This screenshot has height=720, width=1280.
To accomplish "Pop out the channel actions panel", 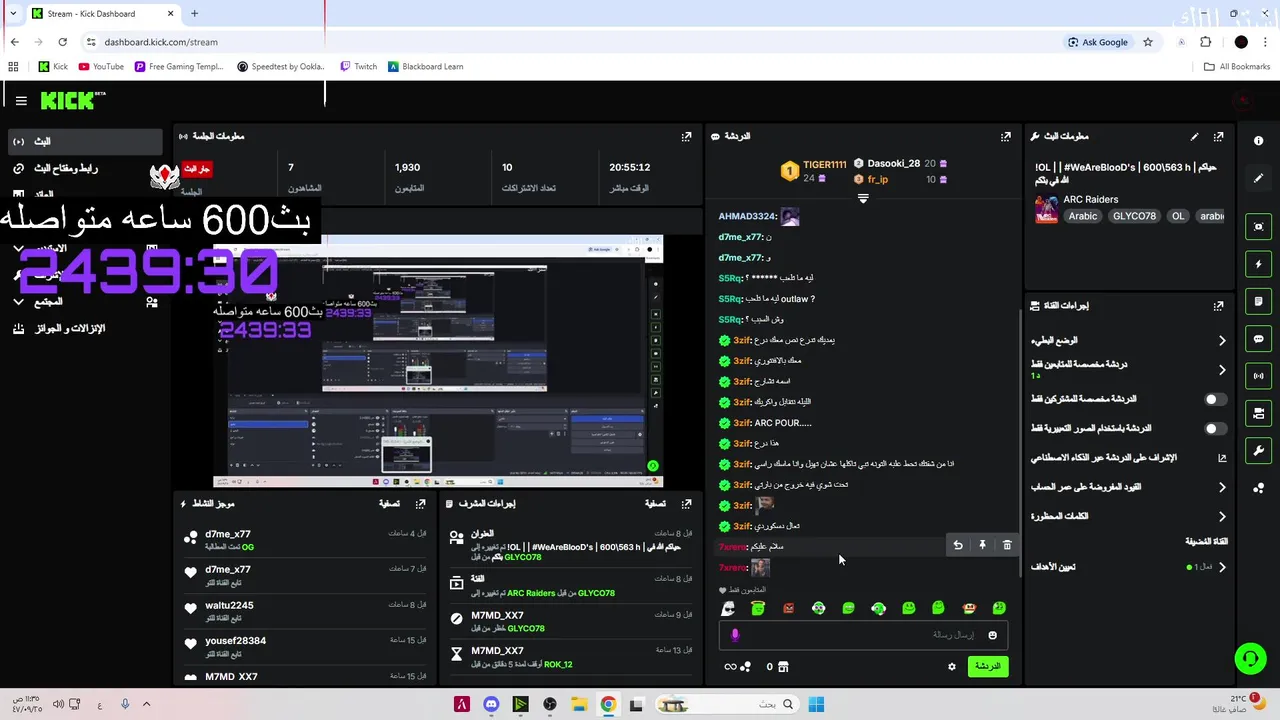I will (1218, 306).
